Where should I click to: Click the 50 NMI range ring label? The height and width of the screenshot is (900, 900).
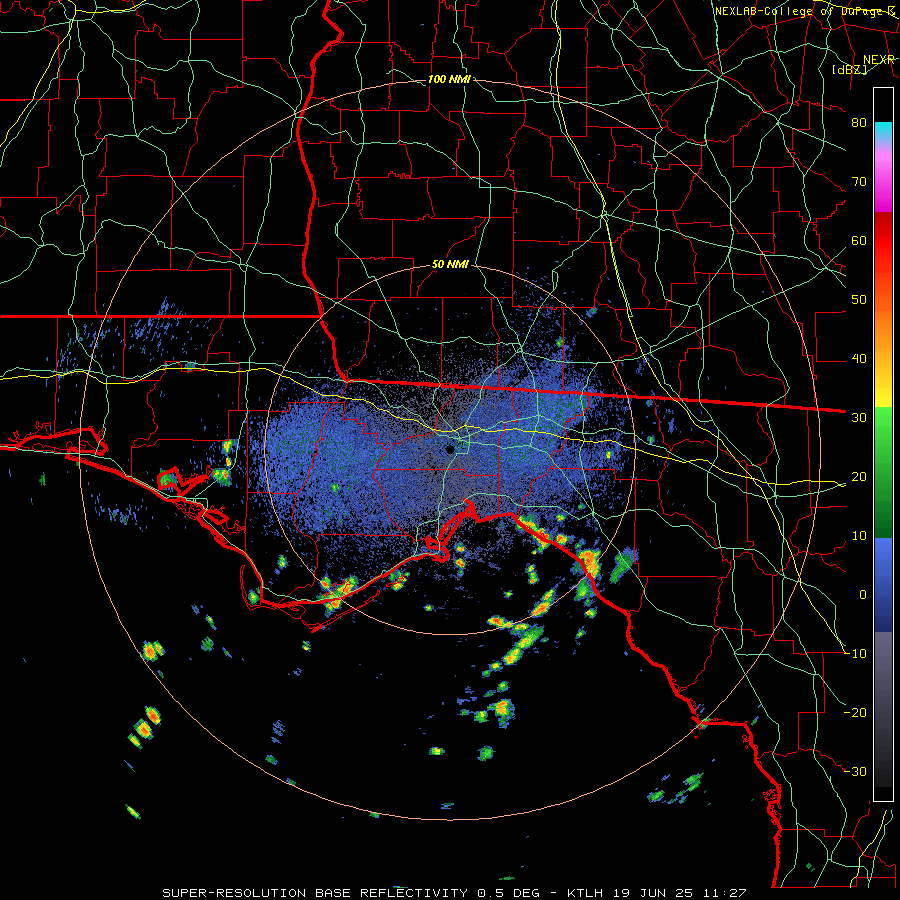[450, 265]
